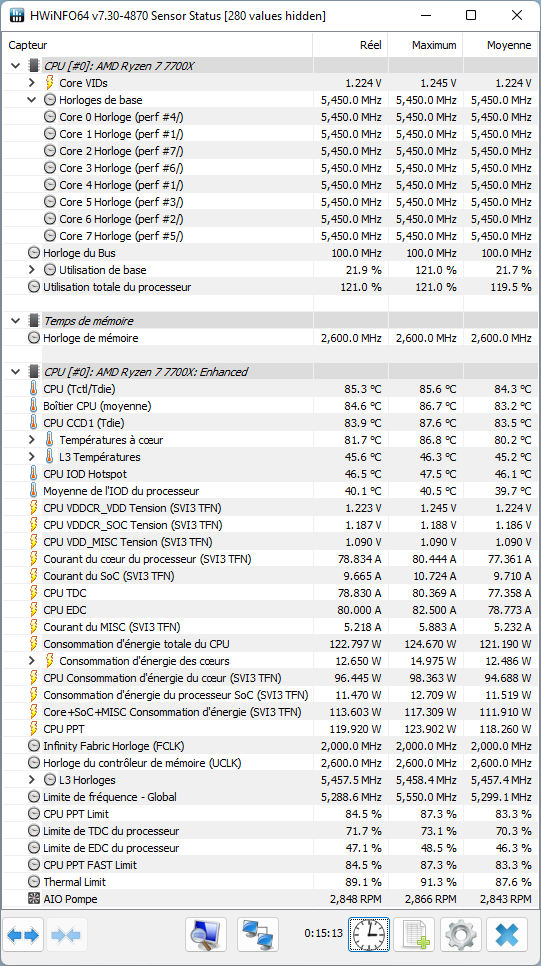
Task: Click the CPU PPT lightning icon
Action: coord(34,729)
